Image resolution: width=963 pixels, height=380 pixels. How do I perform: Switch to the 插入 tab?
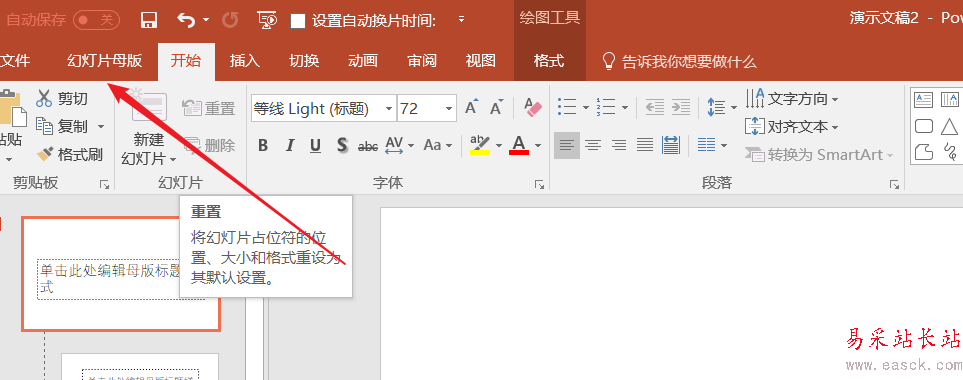tap(245, 61)
